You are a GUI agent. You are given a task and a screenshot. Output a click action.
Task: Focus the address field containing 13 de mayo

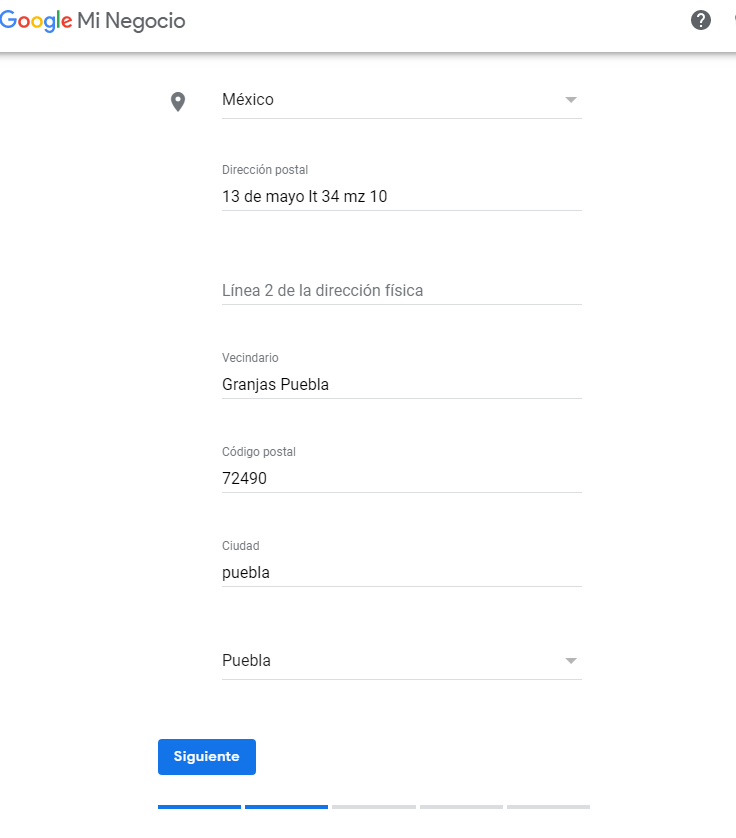(400, 197)
